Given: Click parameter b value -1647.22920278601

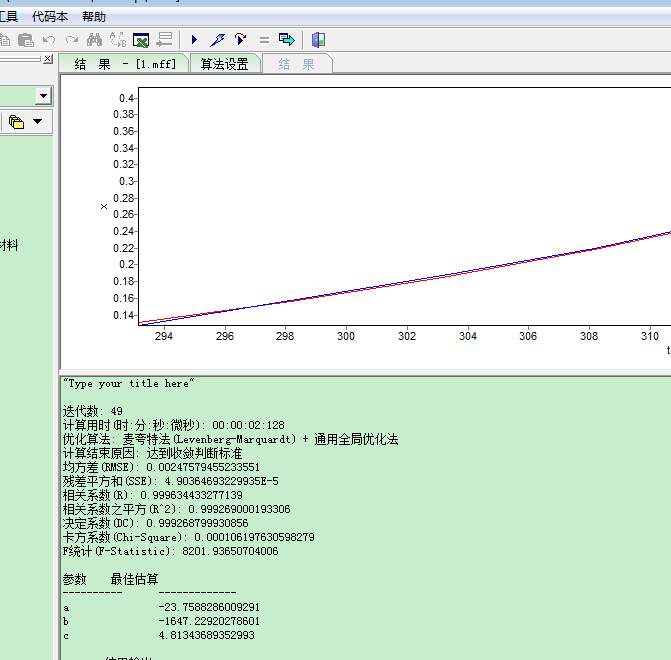Looking at the screenshot, I should point(209,621).
